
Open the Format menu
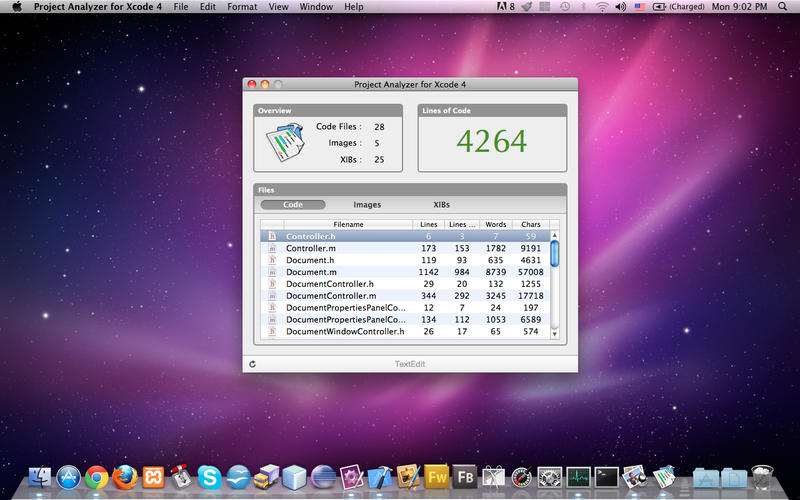pyautogui.click(x=242, y=7)
